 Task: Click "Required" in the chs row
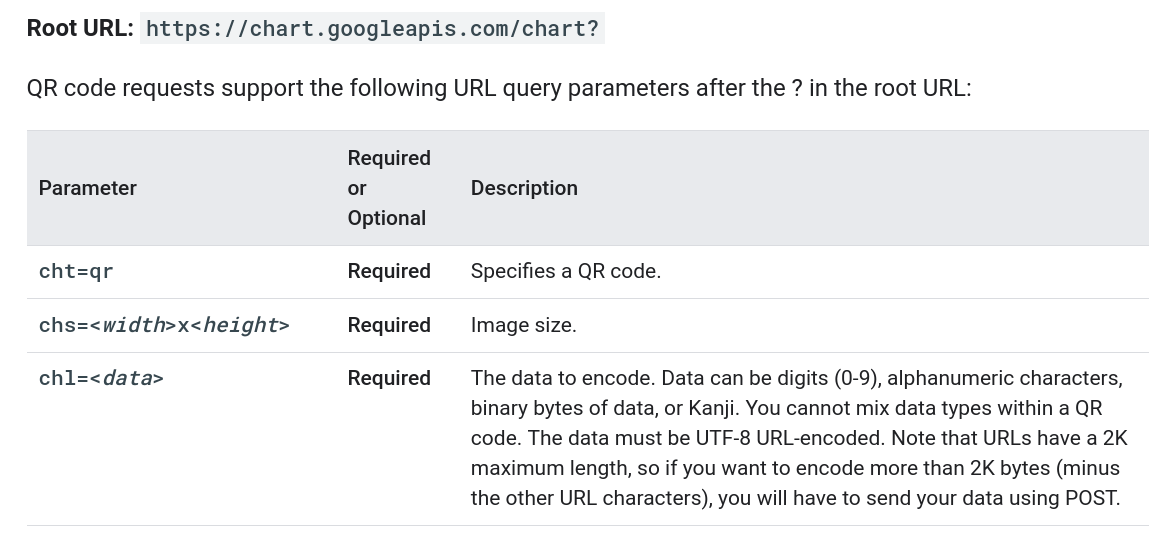pos(389,325)
